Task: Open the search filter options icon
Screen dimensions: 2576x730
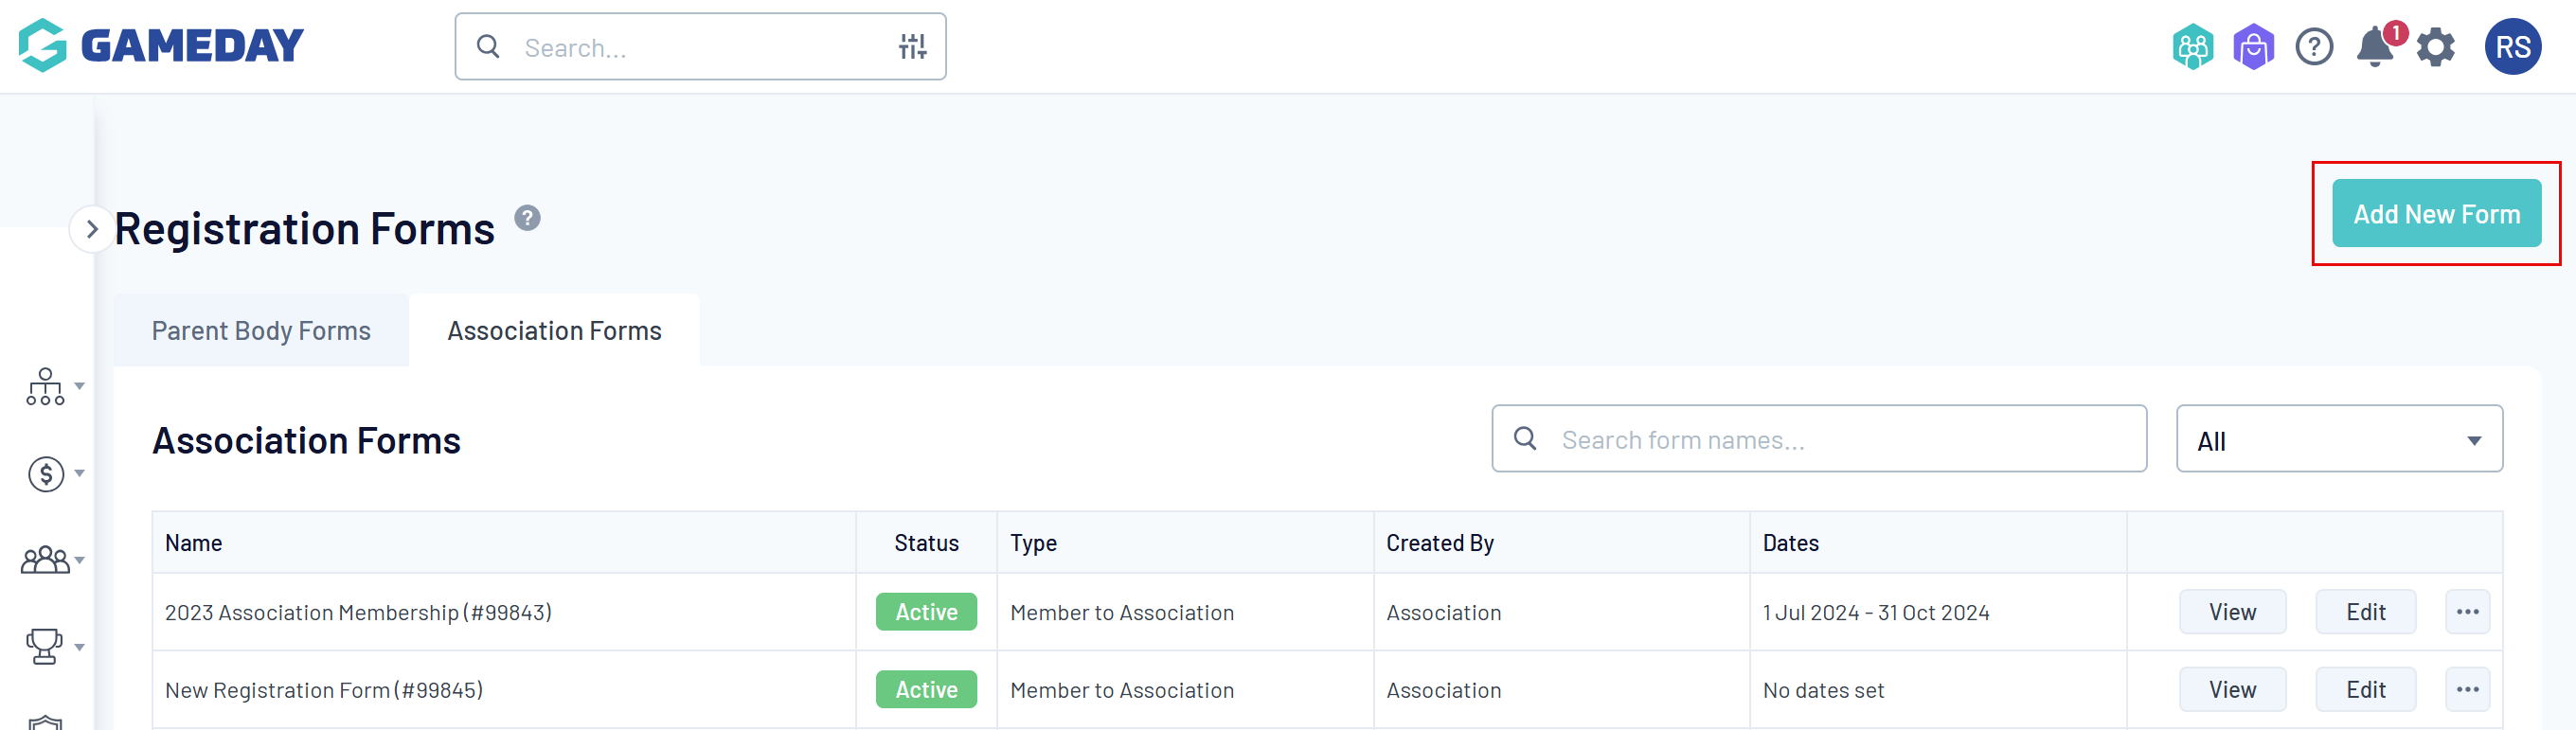Action: pos(911,46)
